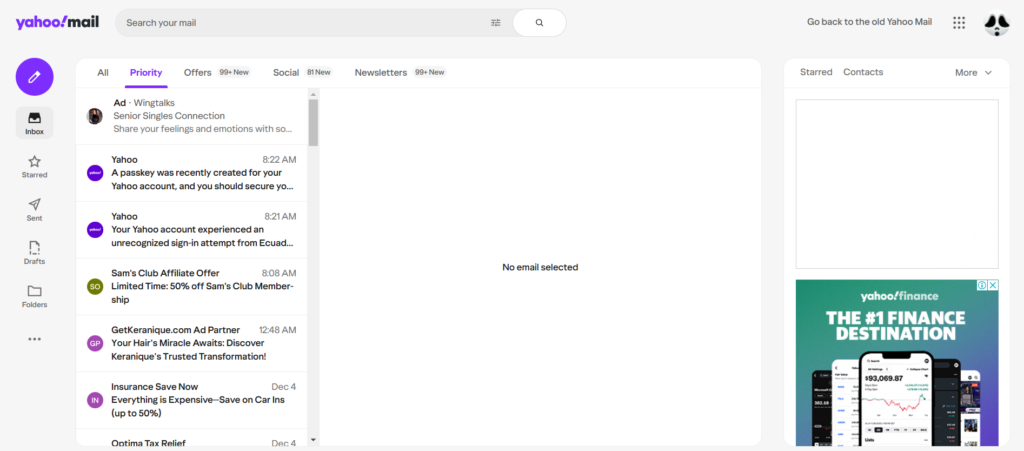Open the Yahoo apps grid menu

pyautogui.click(x=959, y=22)
